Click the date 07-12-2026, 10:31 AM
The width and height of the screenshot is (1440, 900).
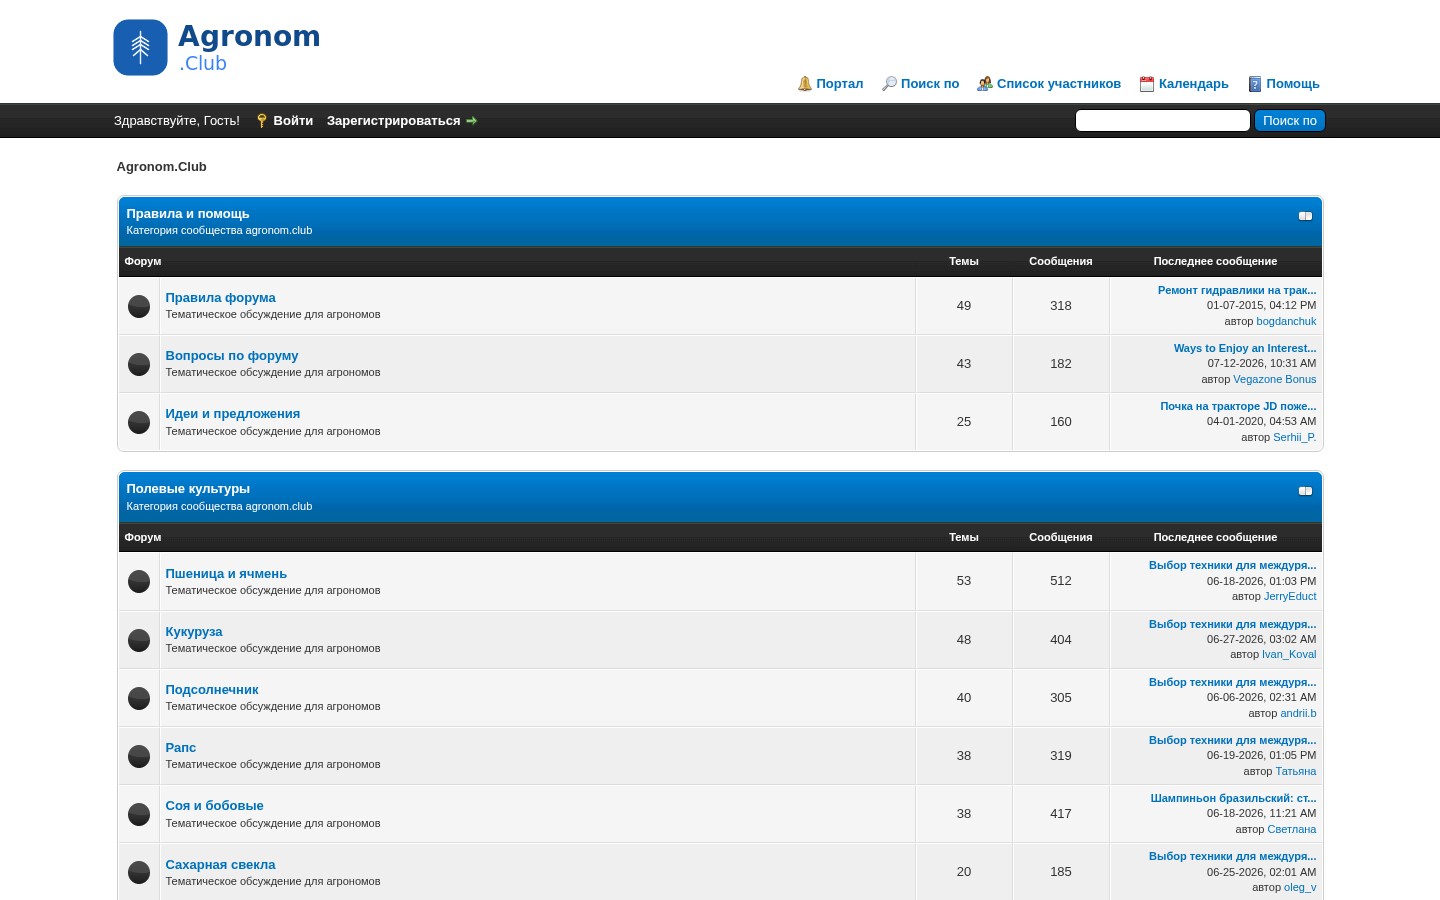tap(1262, 364)
